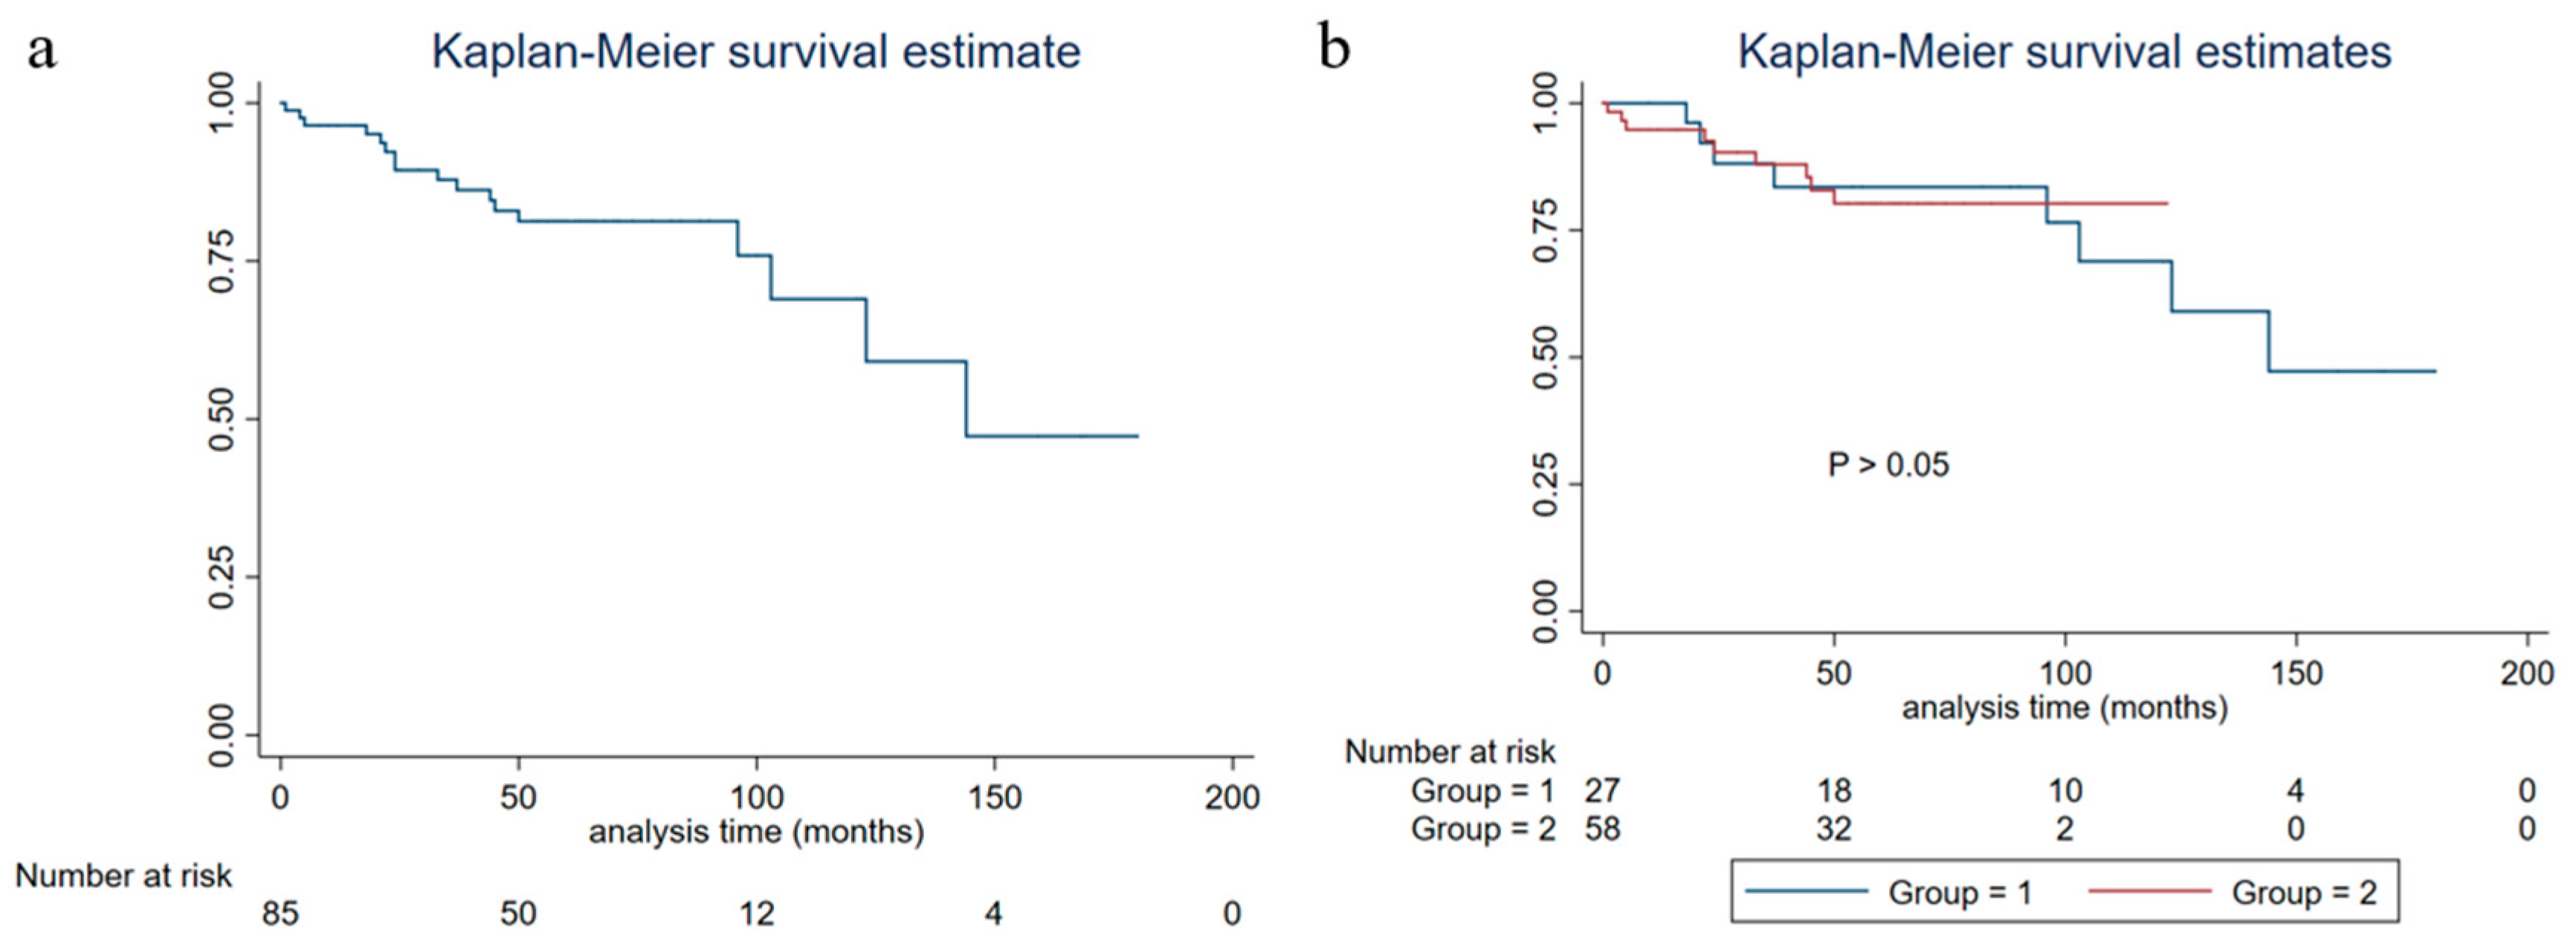Select the "Group = 1" legend text label
This screenshot has height=951, width=2576.
point(1960,892)
